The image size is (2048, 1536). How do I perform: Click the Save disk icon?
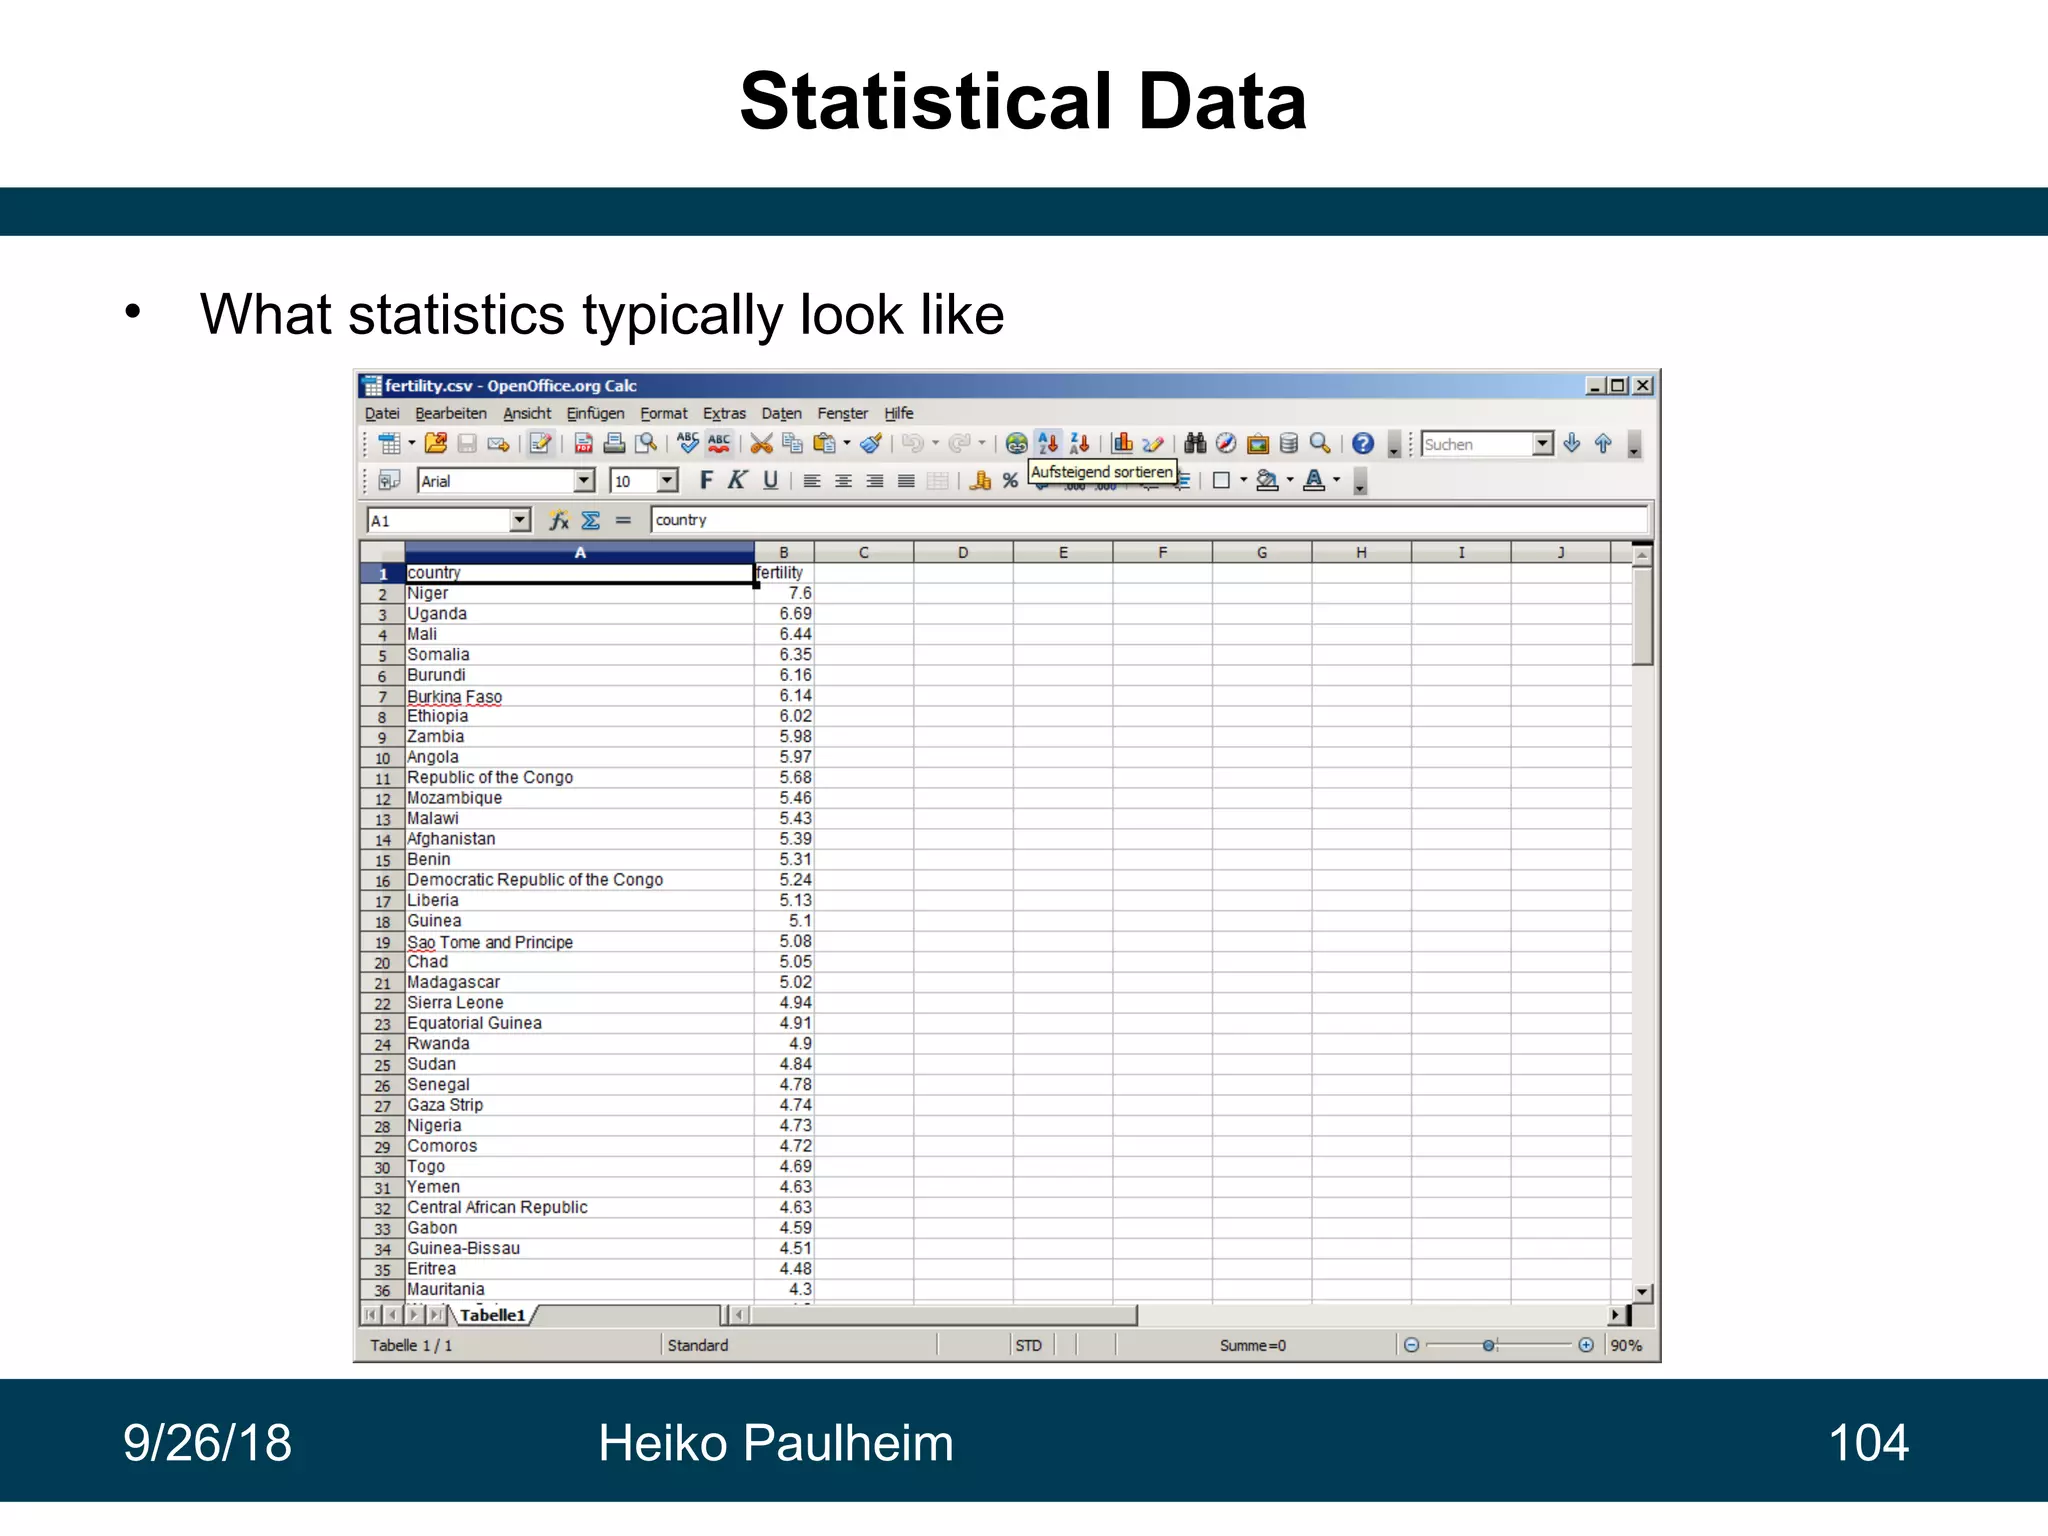pyautogui.click(x=467, y=444)
